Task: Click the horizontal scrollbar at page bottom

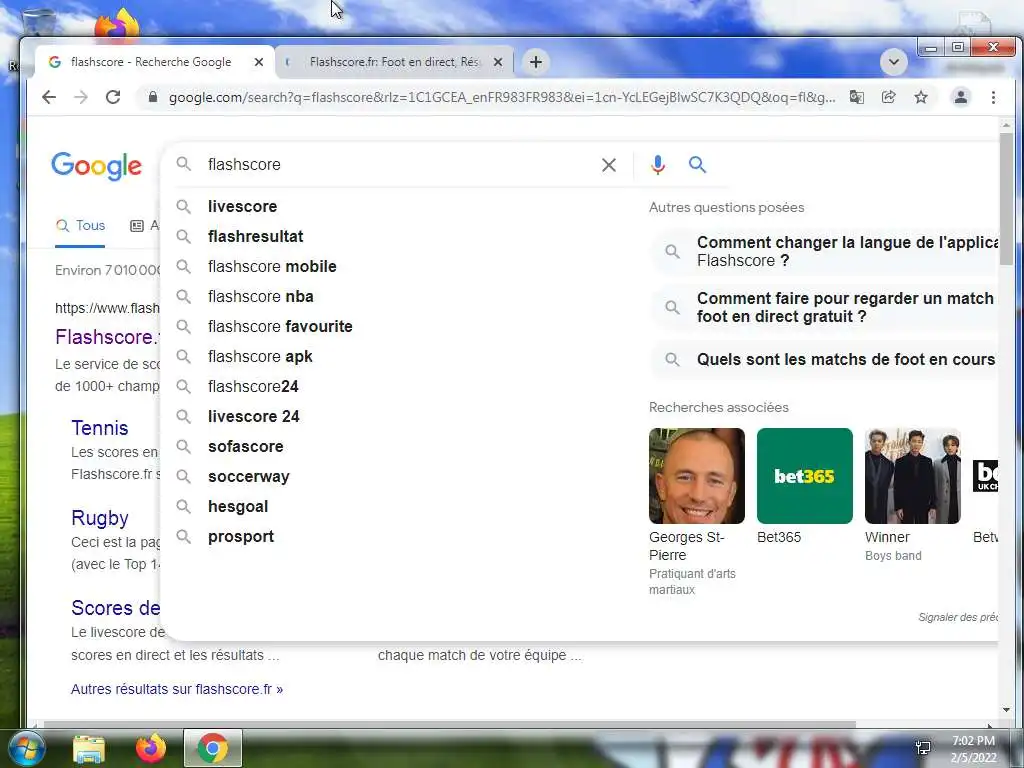Action: click(449, 724)
